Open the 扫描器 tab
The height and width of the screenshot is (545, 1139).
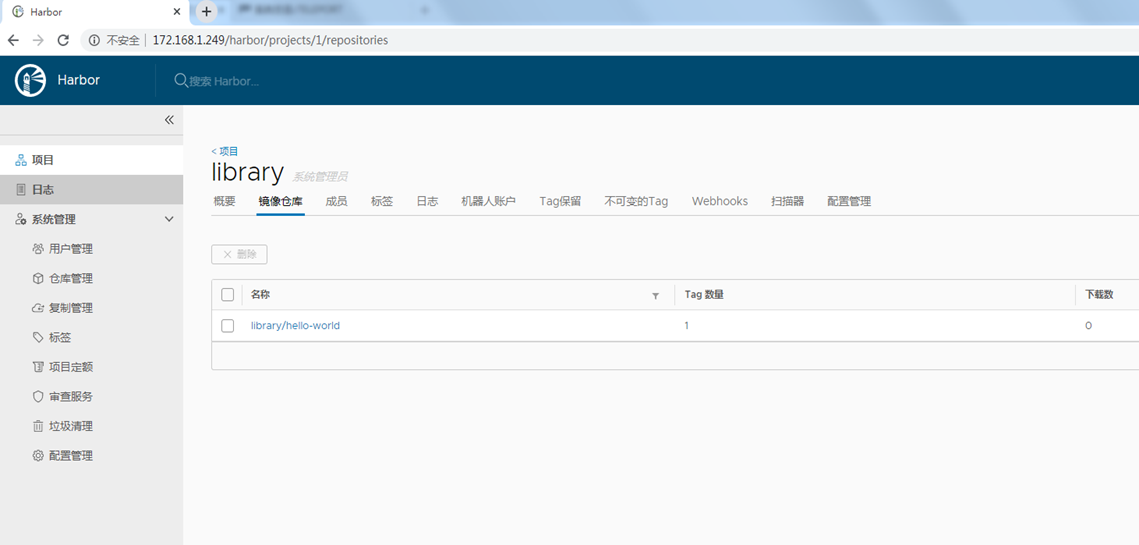787,201
